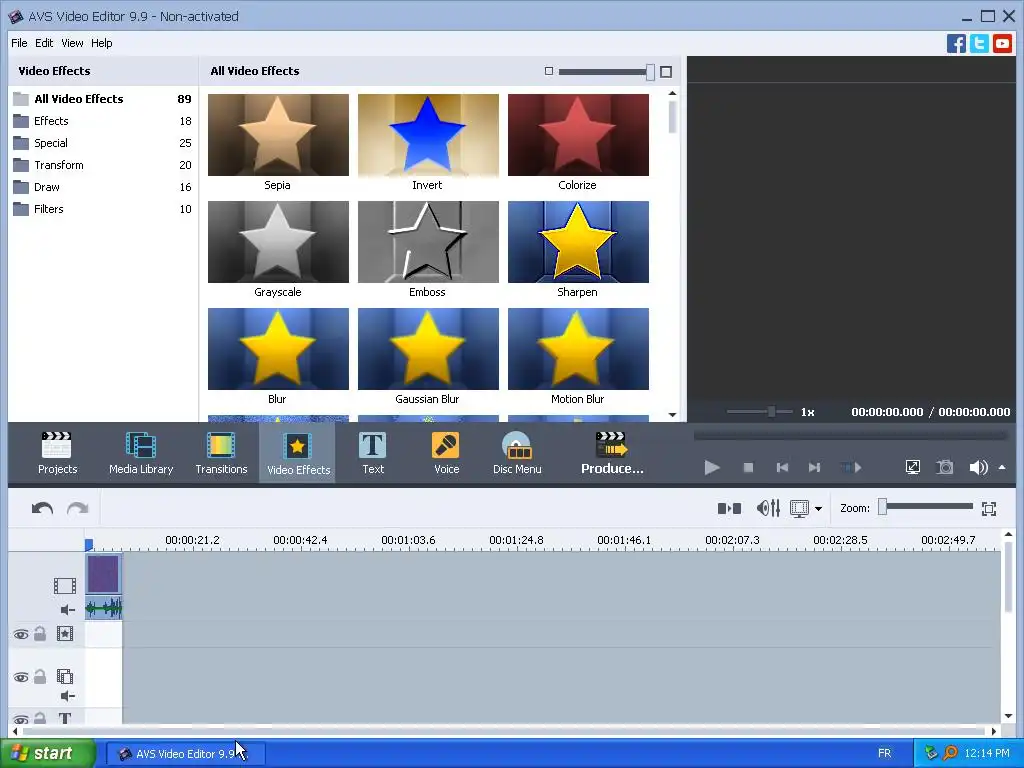Image resolution: width=1024 pixels, height=768 pixels.
Task: Select All Video Effects folder
Action: [x=102, y=99]
